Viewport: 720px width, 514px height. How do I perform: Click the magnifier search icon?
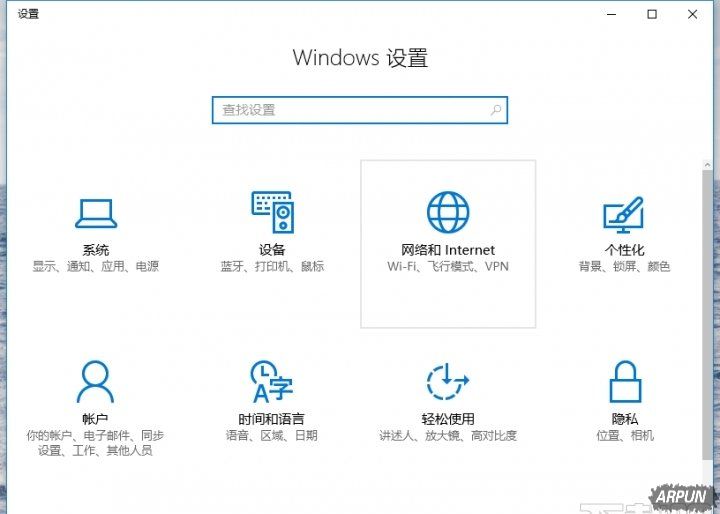[496, 110]
